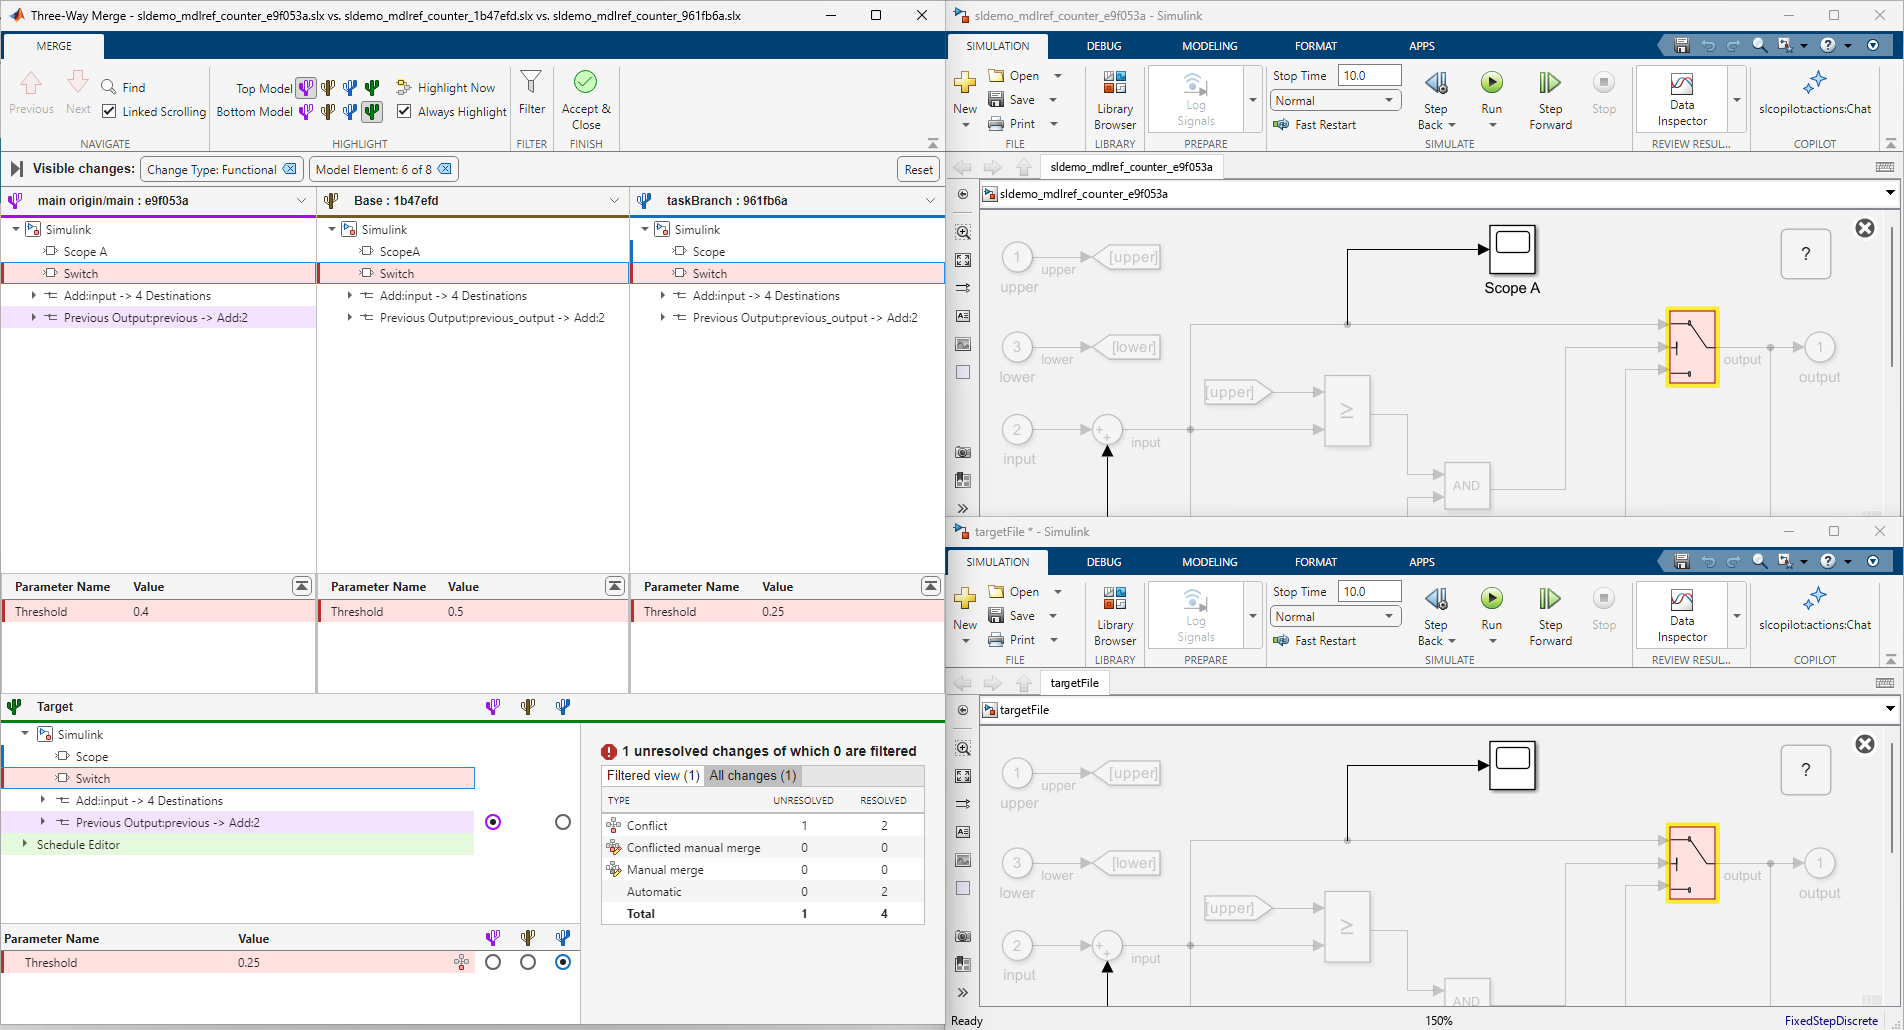Click Annotation tool in sldemo_mdlref_counter palette
The height and width of the screenshot is (1030, 1904).
point(963,316)
